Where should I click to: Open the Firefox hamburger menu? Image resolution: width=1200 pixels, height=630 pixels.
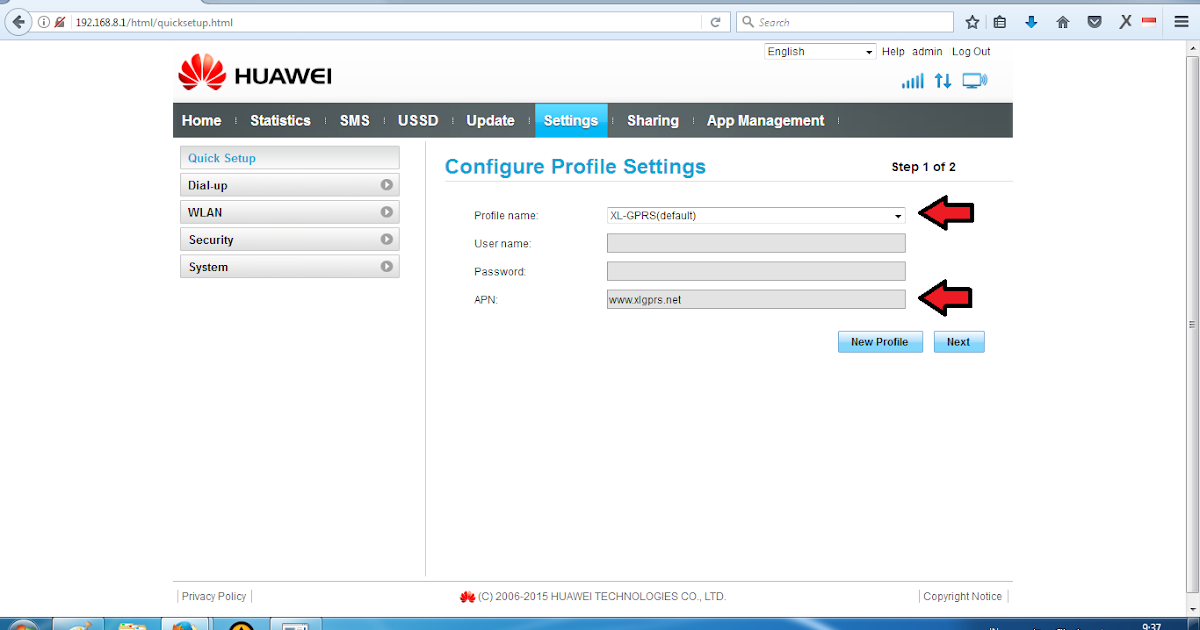(1181, 22)
